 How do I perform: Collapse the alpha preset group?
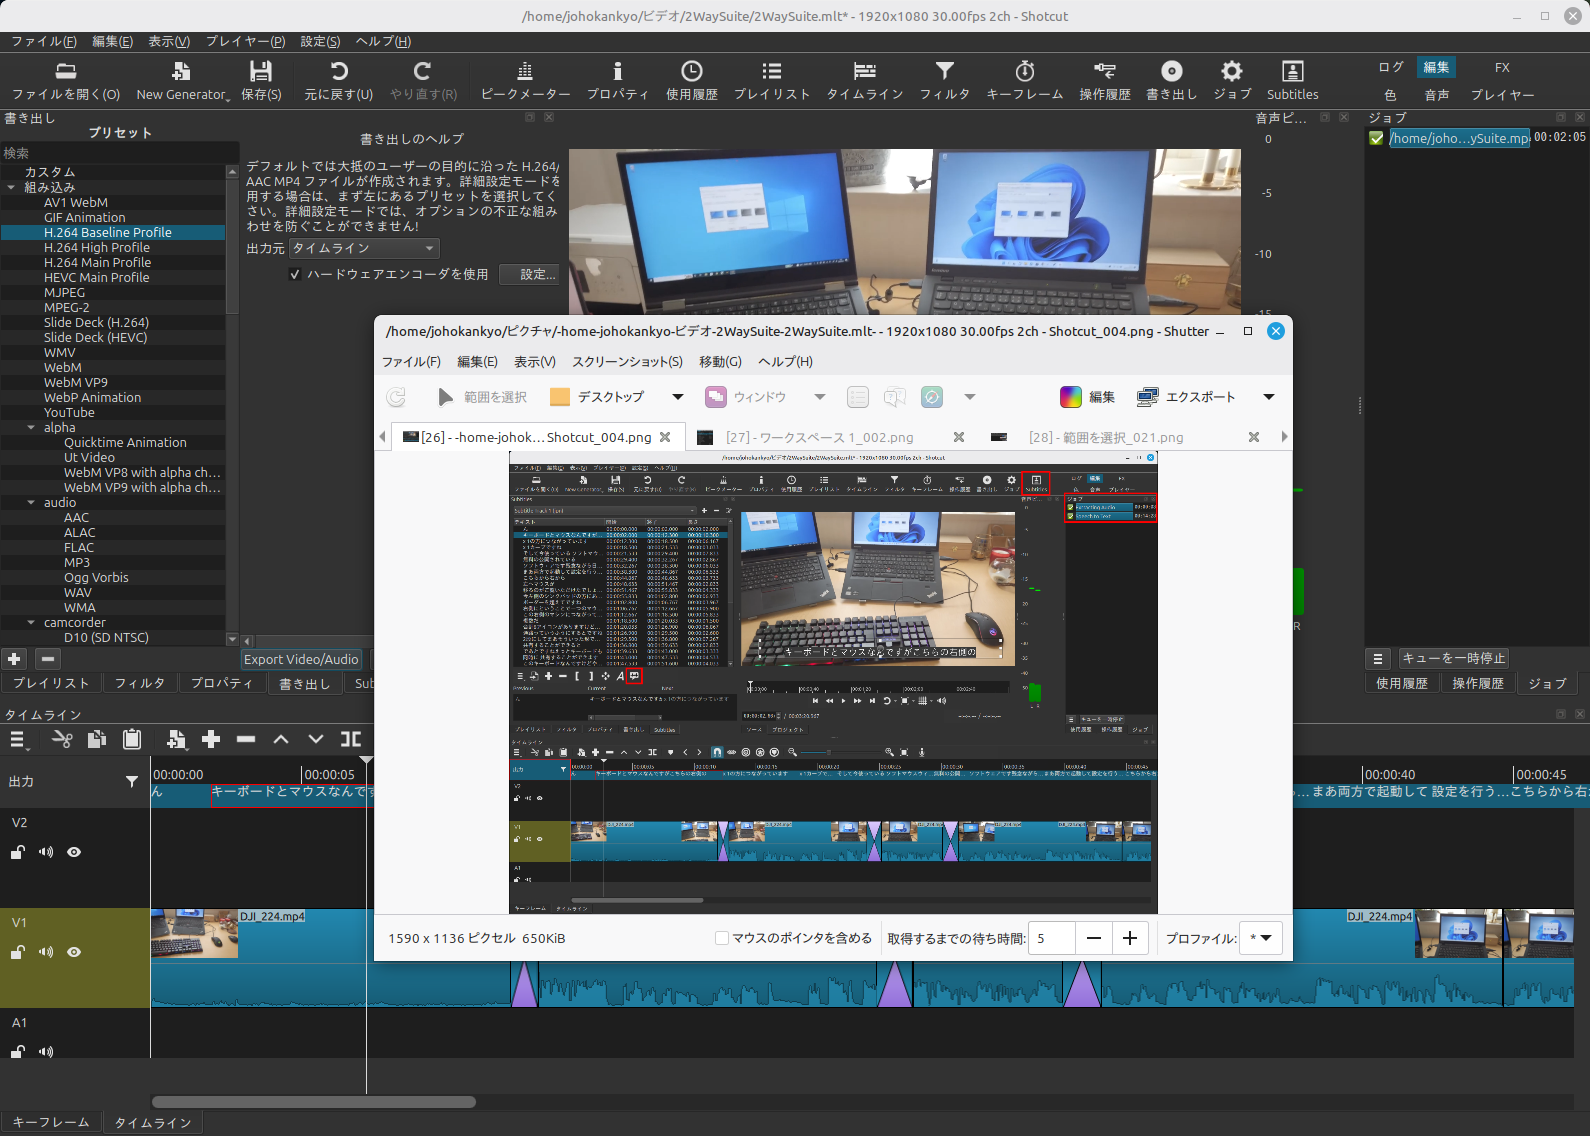coord(31,428)
